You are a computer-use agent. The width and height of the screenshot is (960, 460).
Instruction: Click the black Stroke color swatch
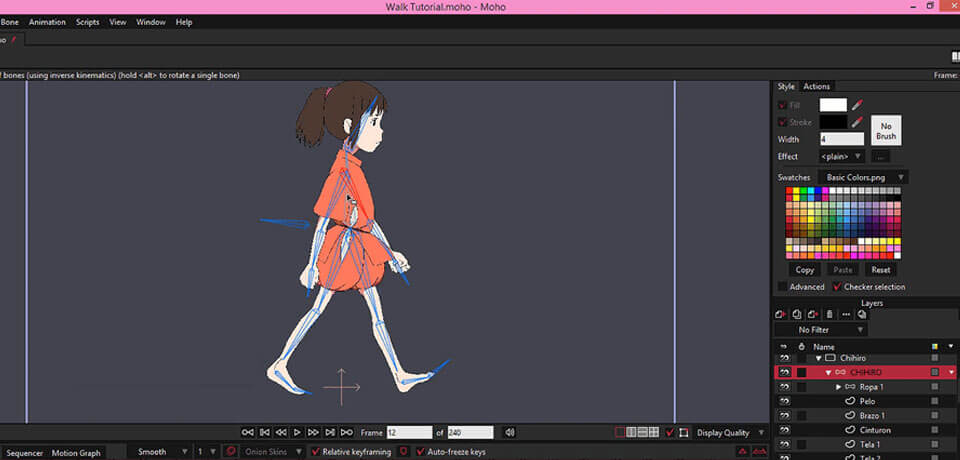833,122
